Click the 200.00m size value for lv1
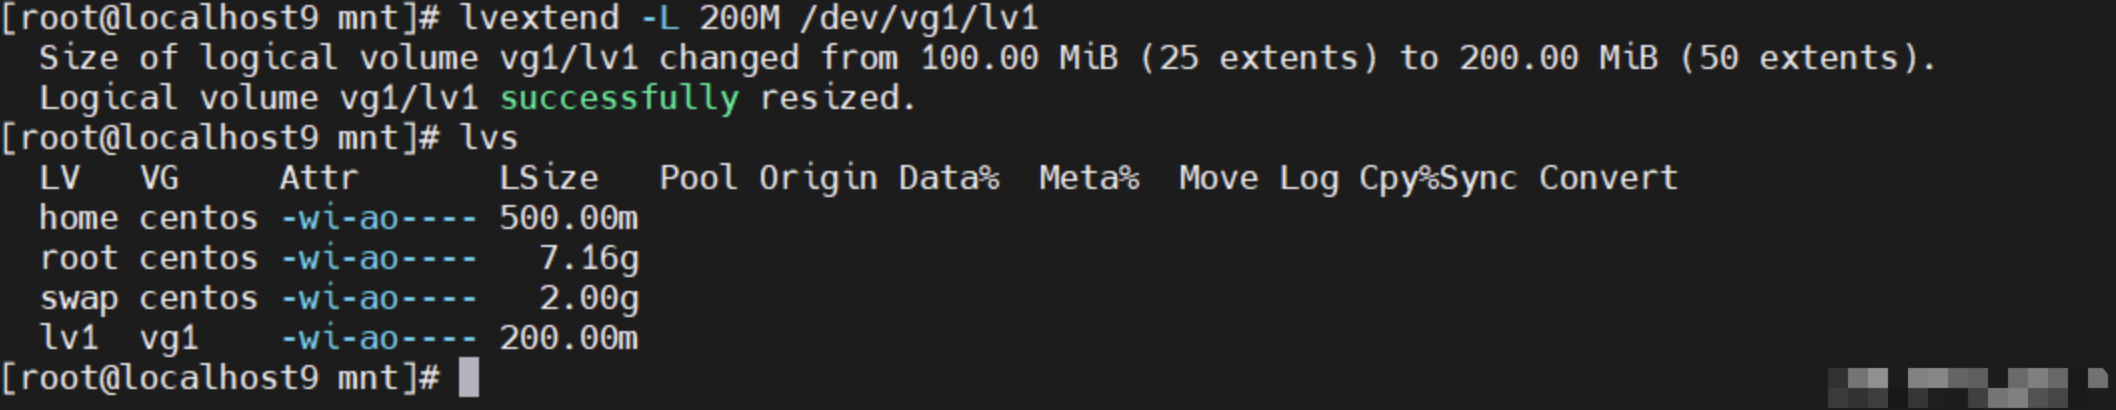This screenshot has height=410, width=2116. (569, 338)
